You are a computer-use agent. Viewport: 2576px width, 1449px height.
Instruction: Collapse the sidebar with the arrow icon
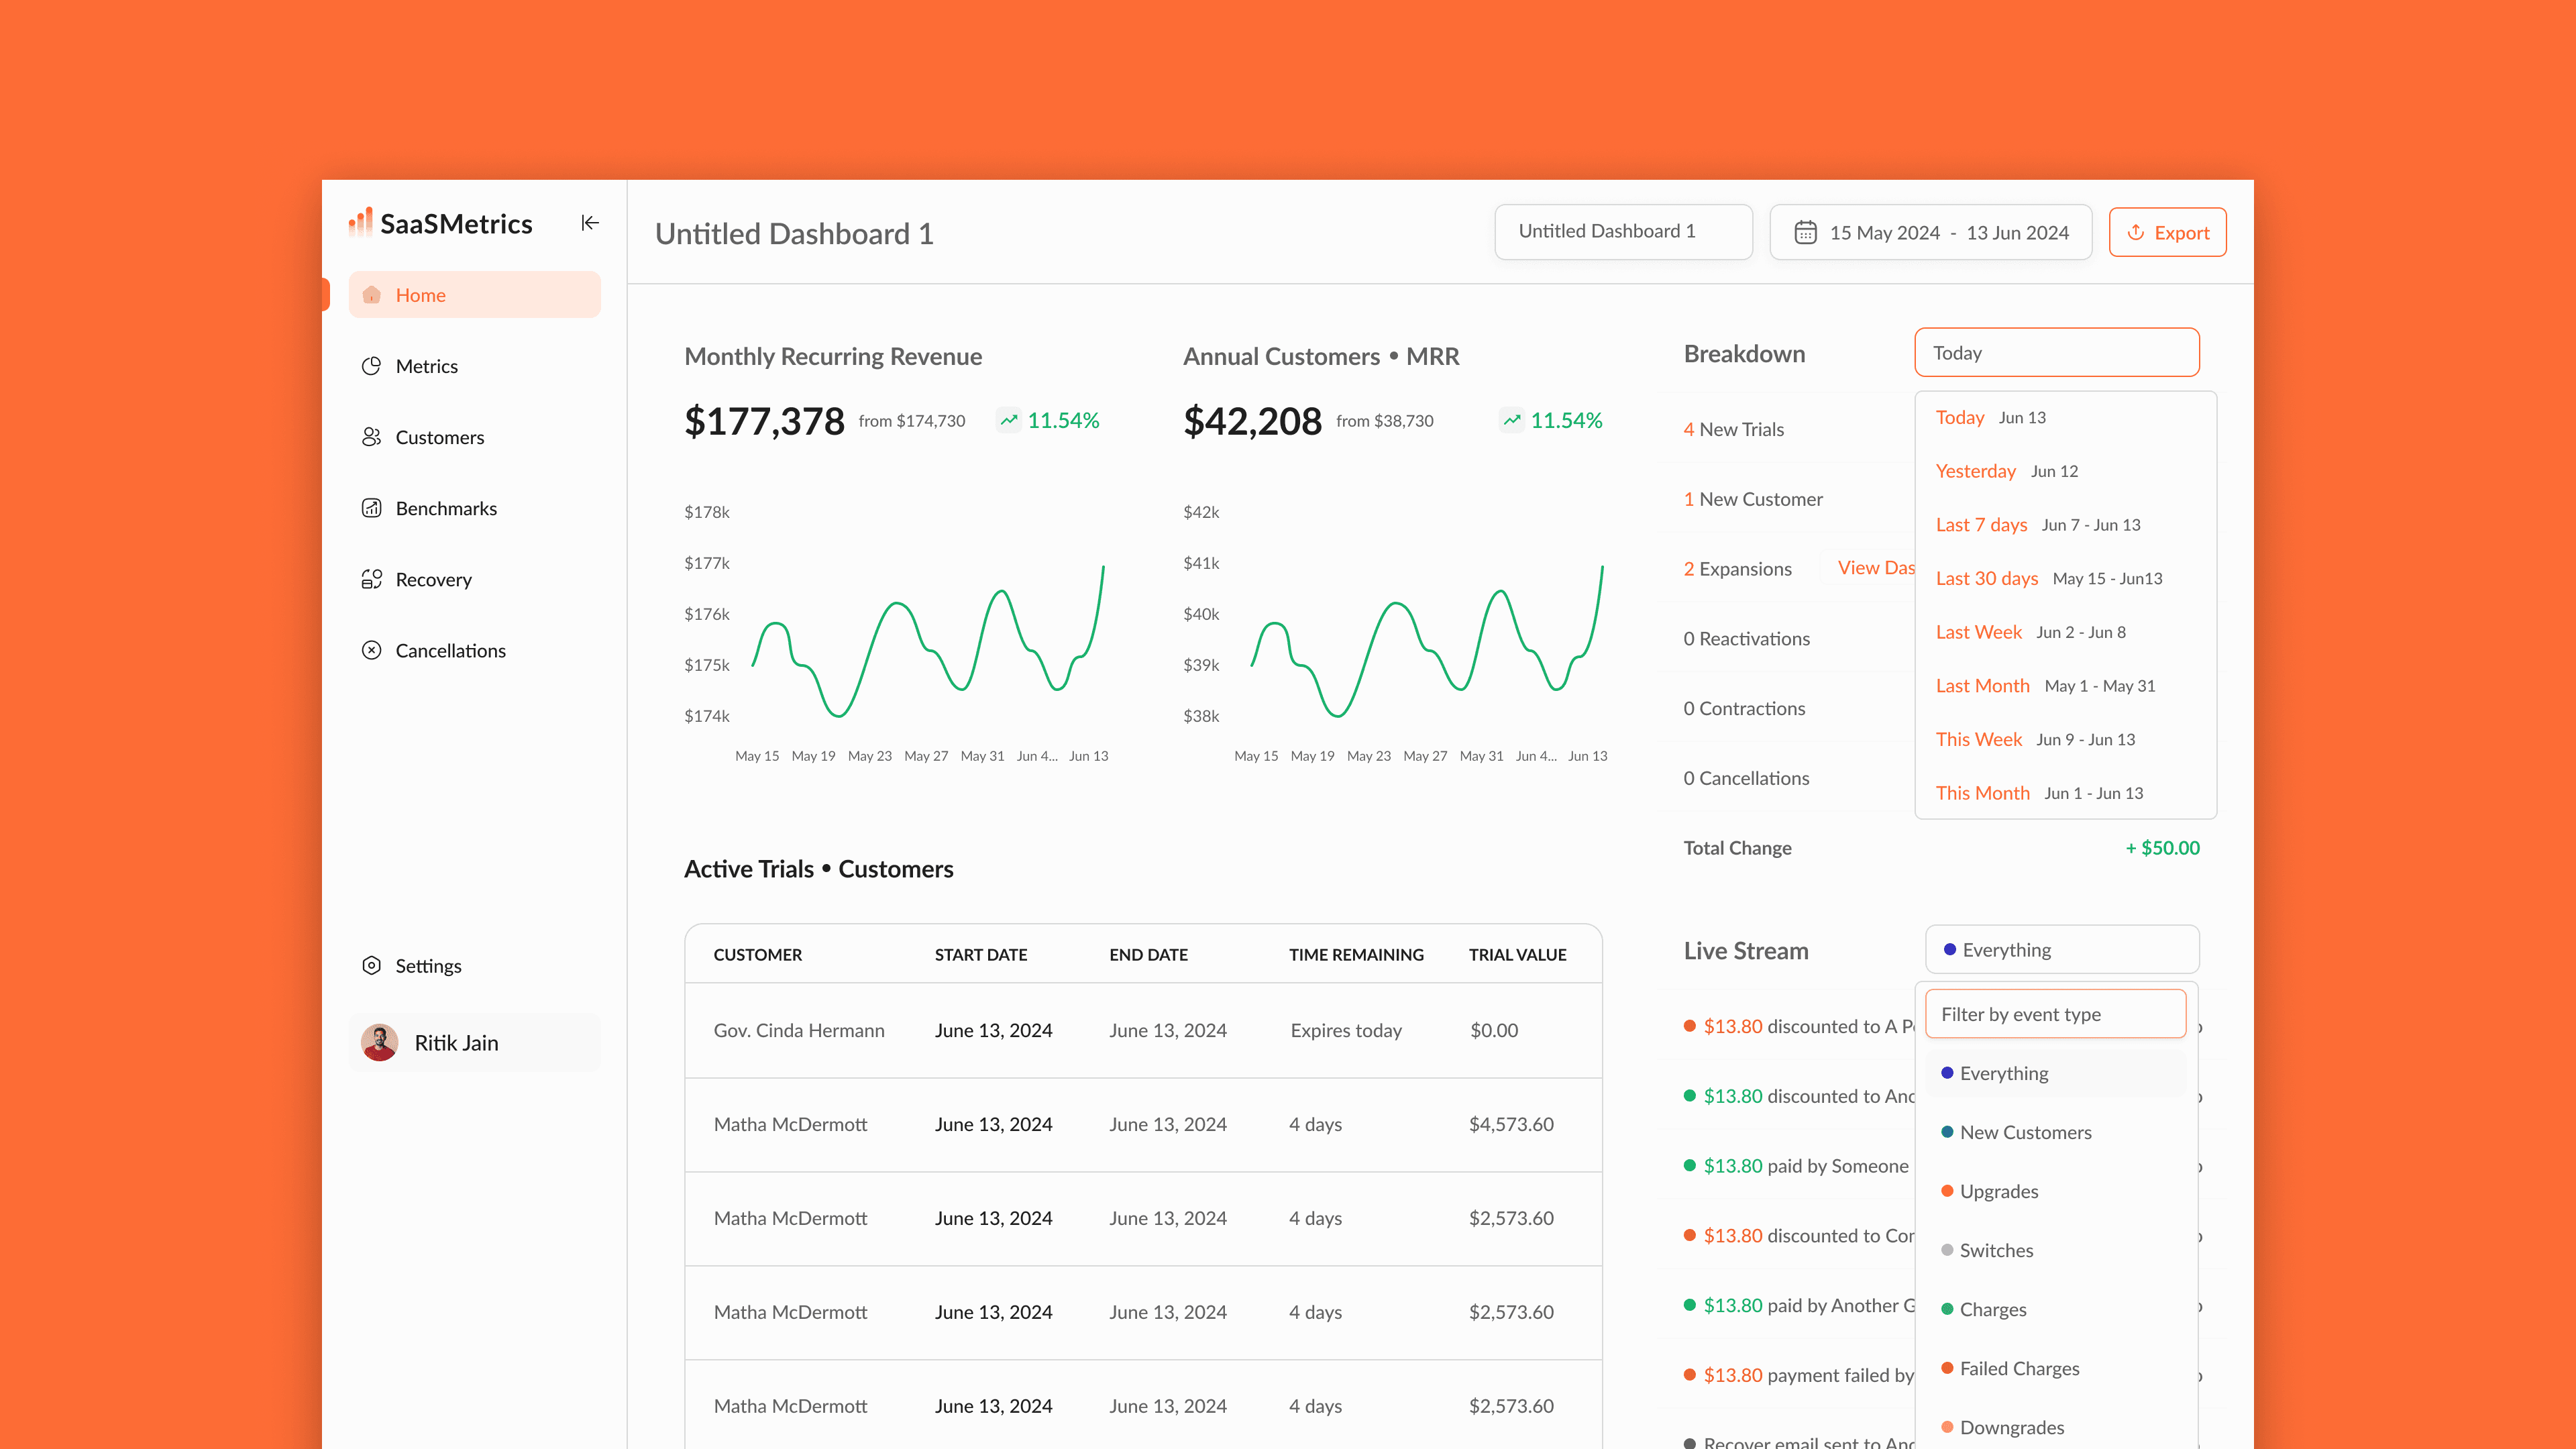(x=590, y=223)
